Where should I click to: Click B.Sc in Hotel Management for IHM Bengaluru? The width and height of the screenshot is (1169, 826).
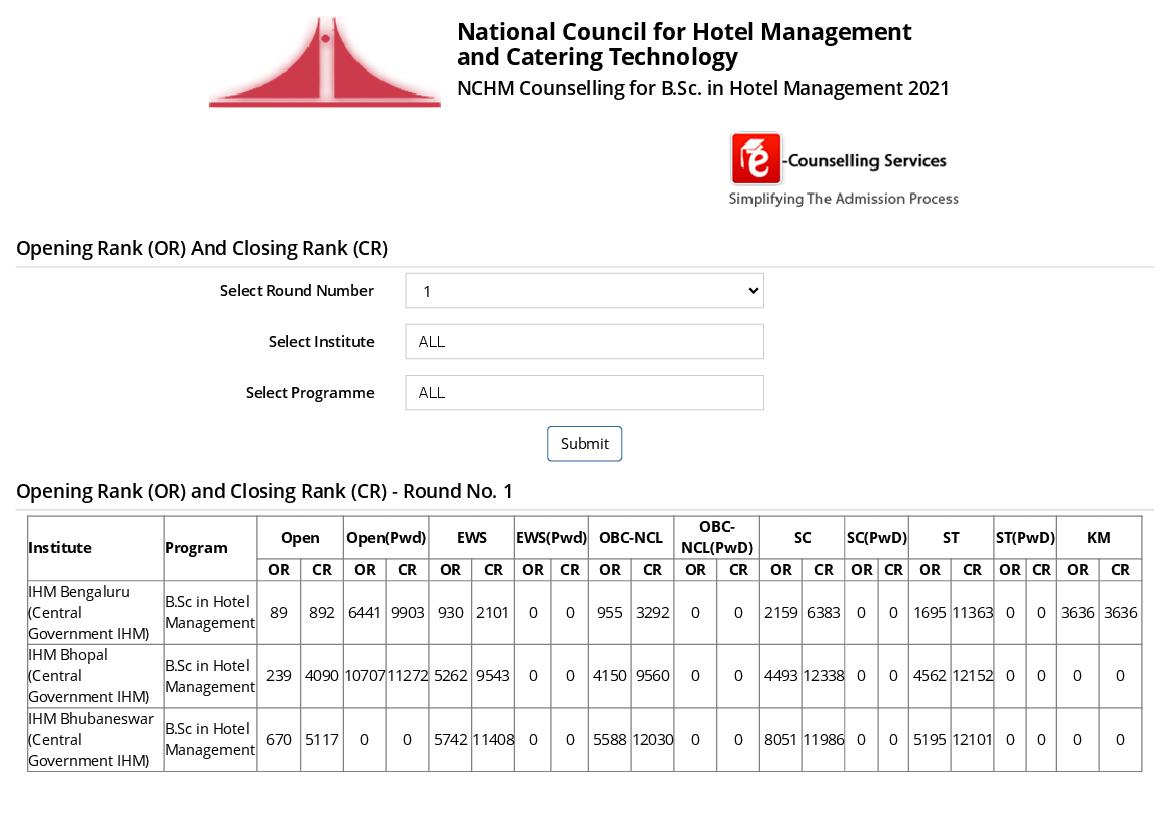[x=210, y=613]
